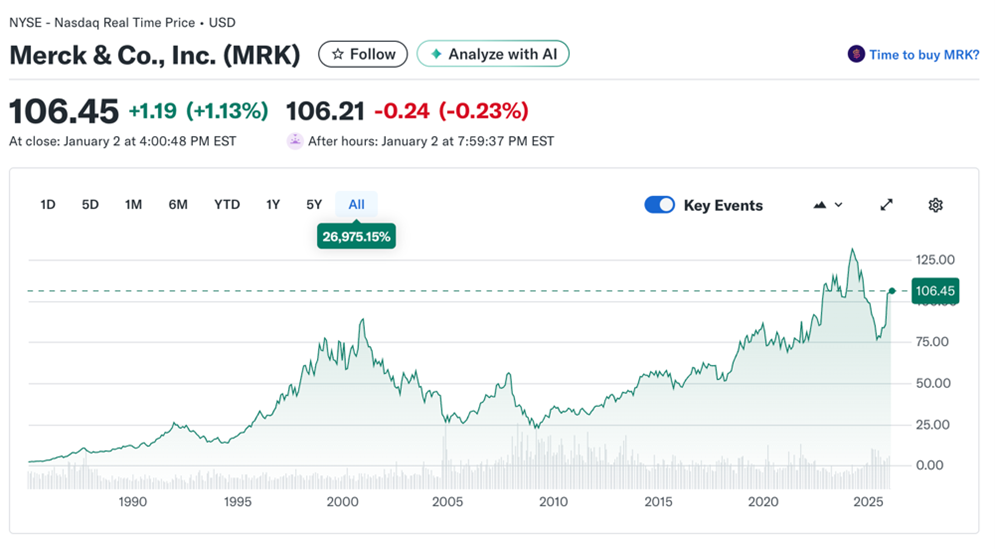Open the Time to buy MRK? link
995x549 pixels.
[924, 55]
